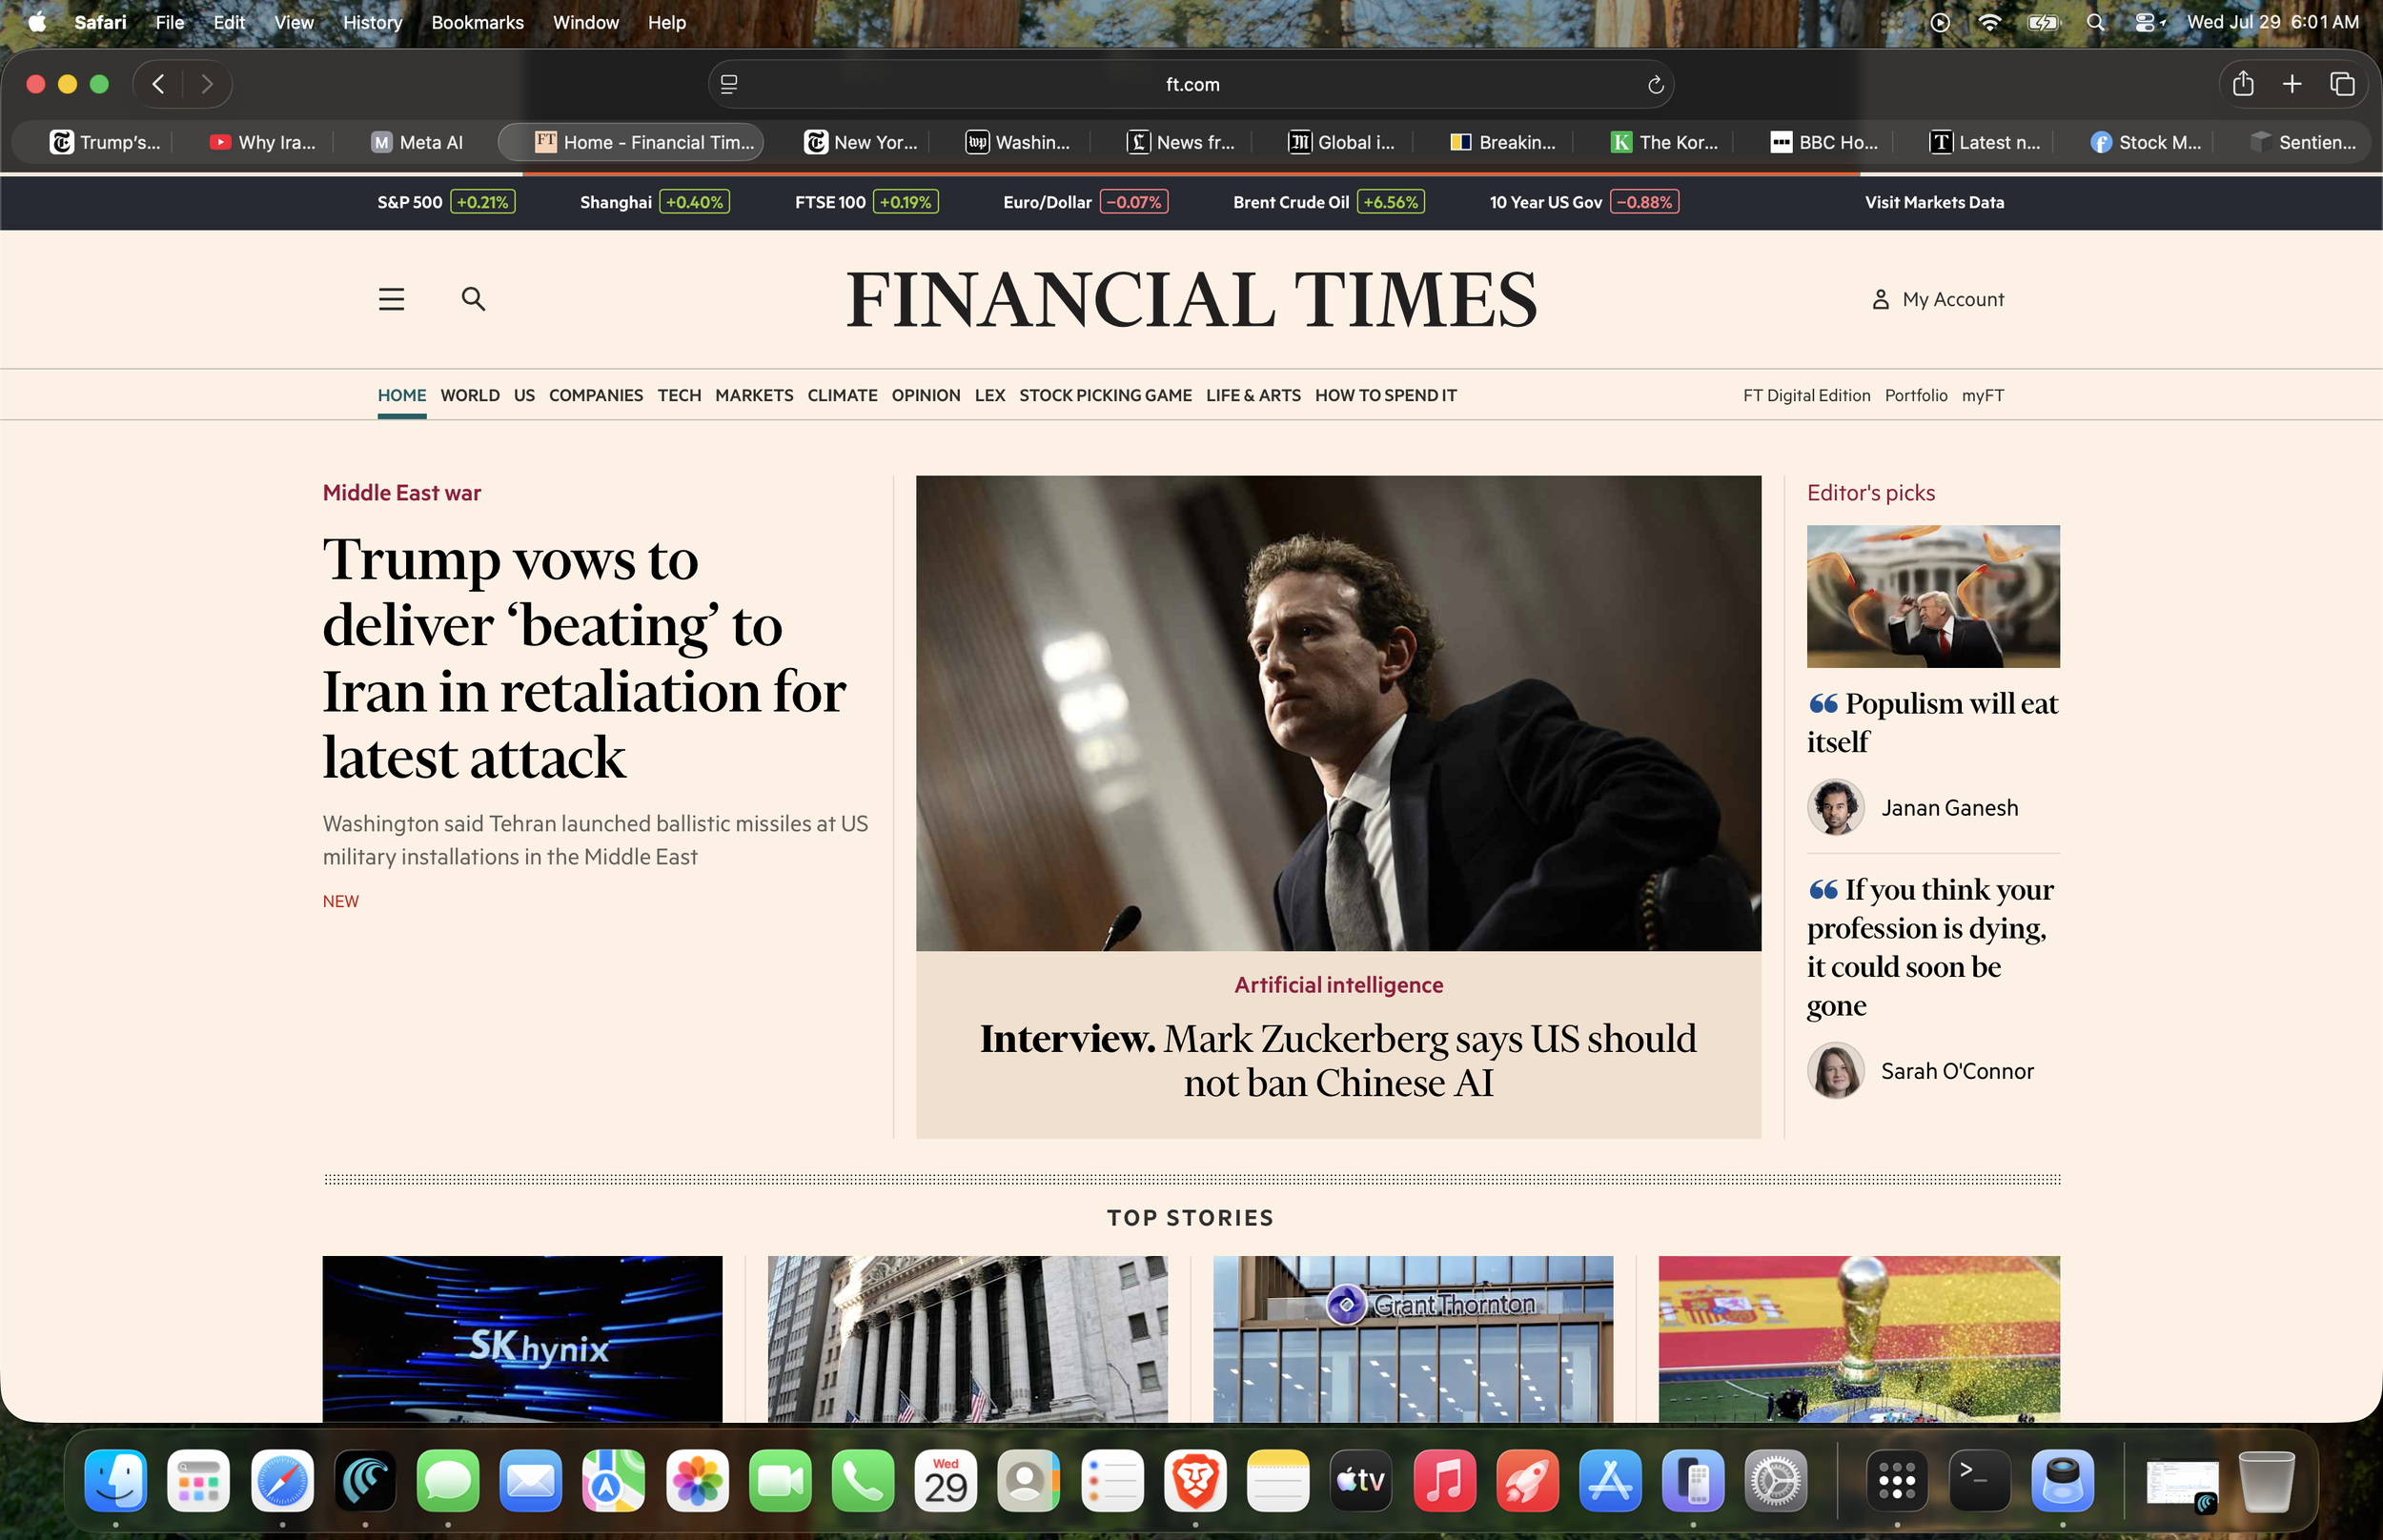Go to LIFE & ARTS section
The image size is (2383, 1540).
(x=1253, y=395)
